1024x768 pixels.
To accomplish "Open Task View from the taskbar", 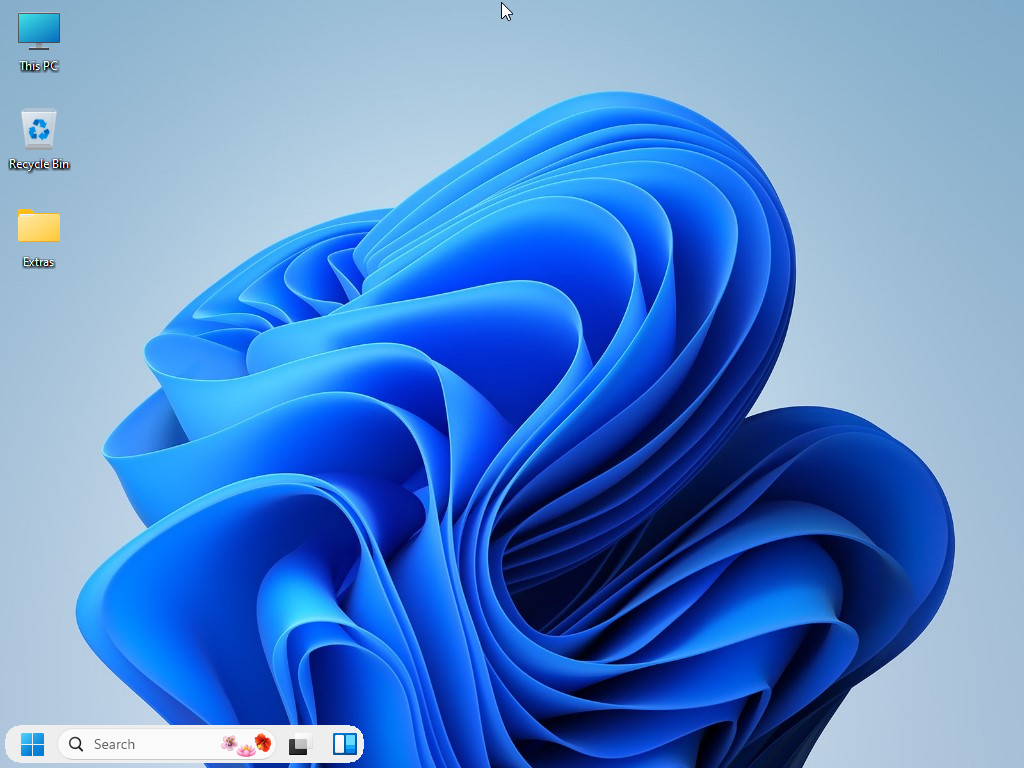I will (299, 744).
